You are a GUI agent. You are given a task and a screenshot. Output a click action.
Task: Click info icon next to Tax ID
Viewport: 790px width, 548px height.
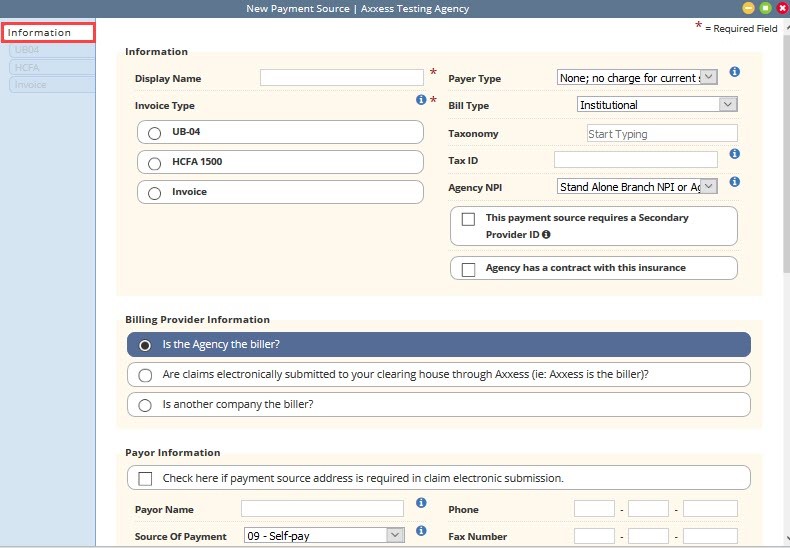(x=735, y=154)
